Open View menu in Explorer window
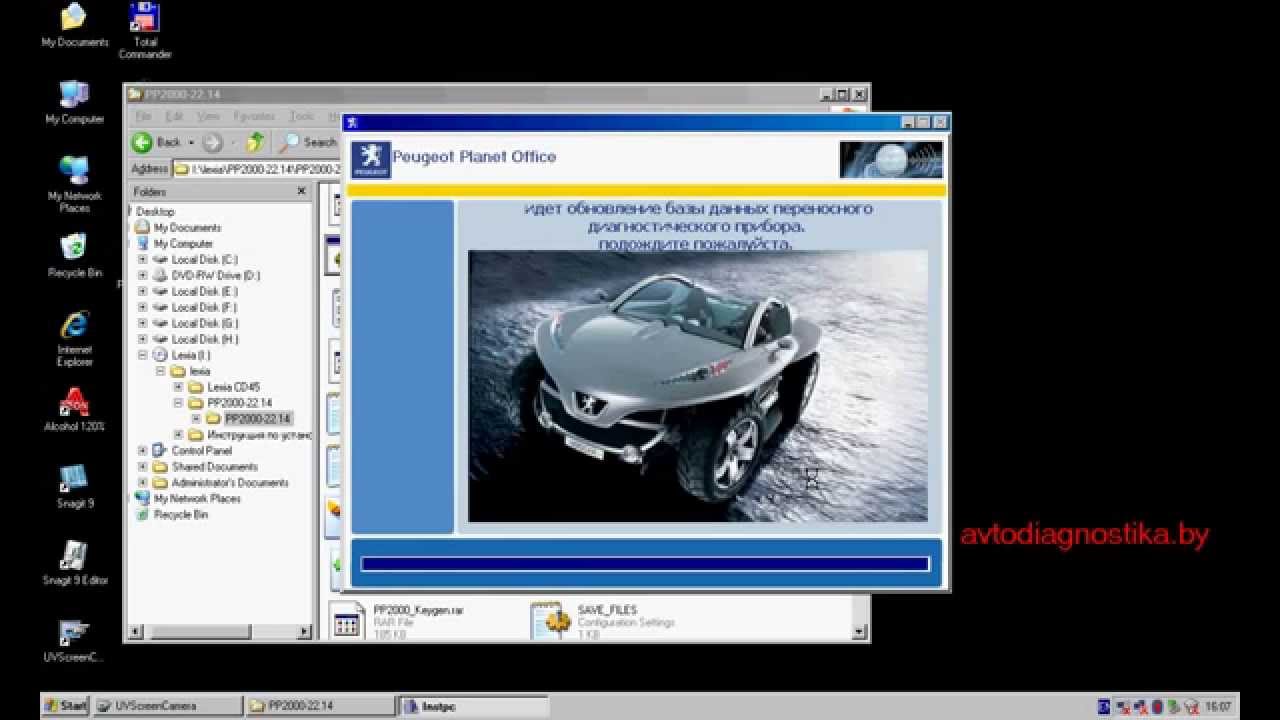This screenshot has height=720, width=1280. (x=207, y=116)
